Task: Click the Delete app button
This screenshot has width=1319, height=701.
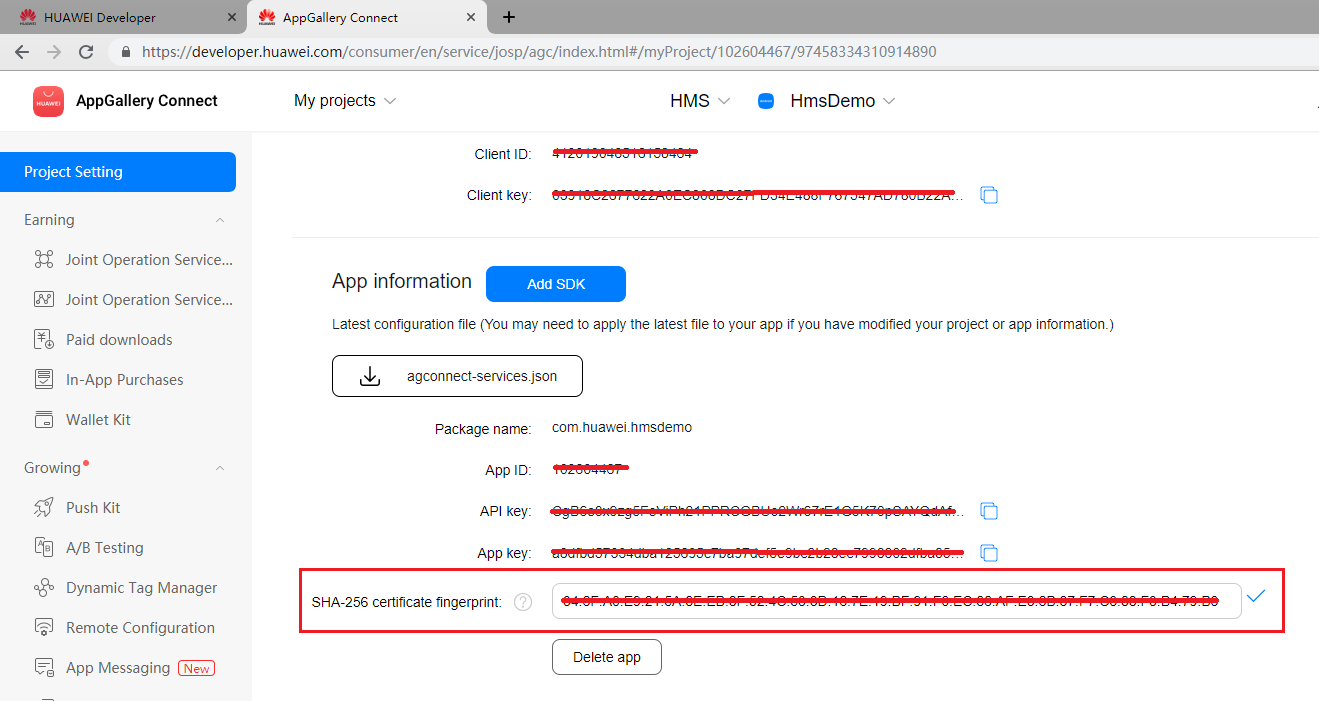Action: pyautogui.click(x=607, y=657)
